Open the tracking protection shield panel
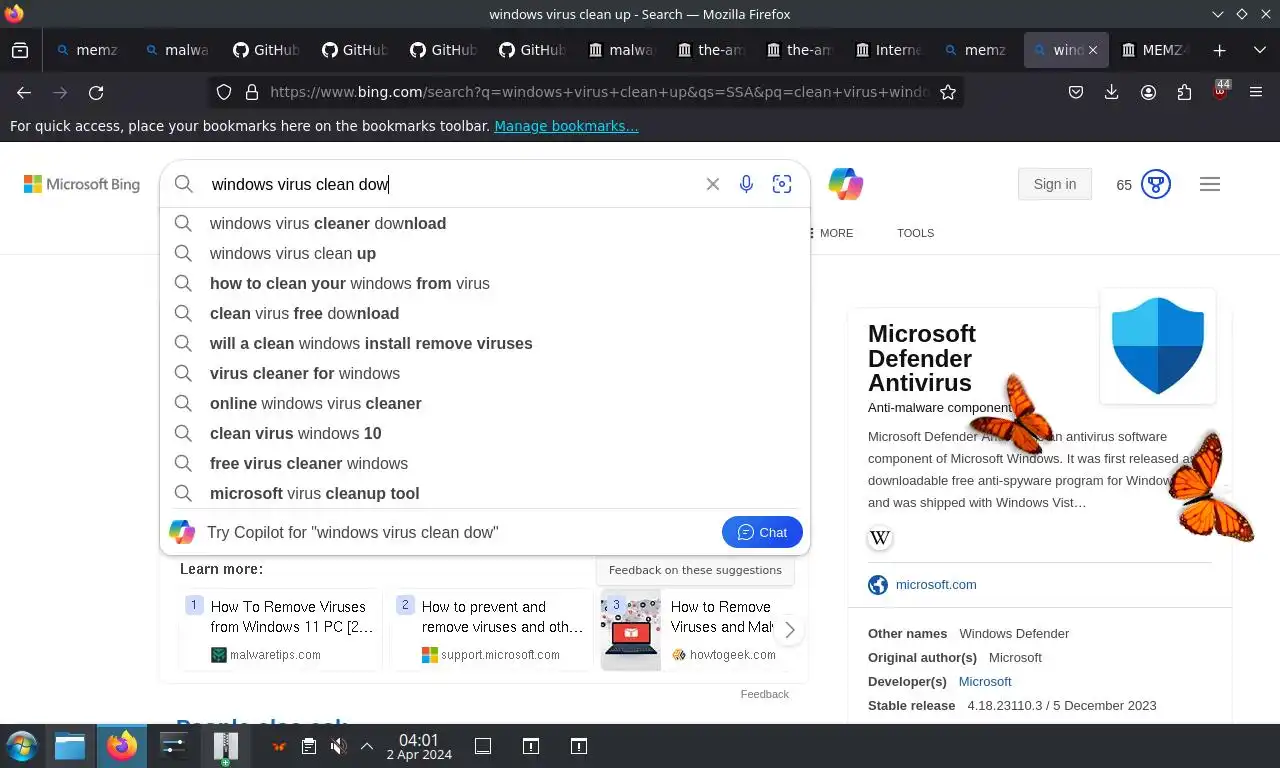Screen dimensions: 1280x768 click(x=224, y=92)
